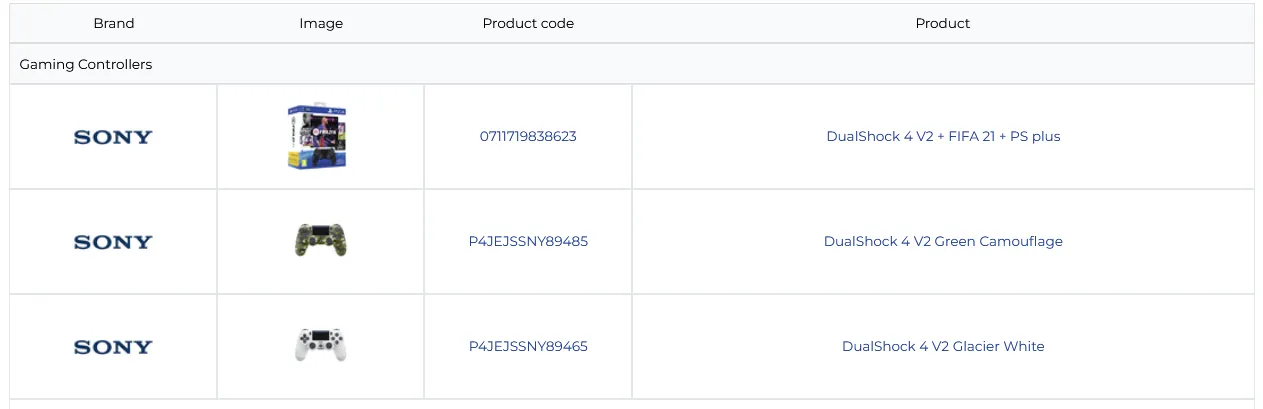Click the Product column header

[943, 23]
